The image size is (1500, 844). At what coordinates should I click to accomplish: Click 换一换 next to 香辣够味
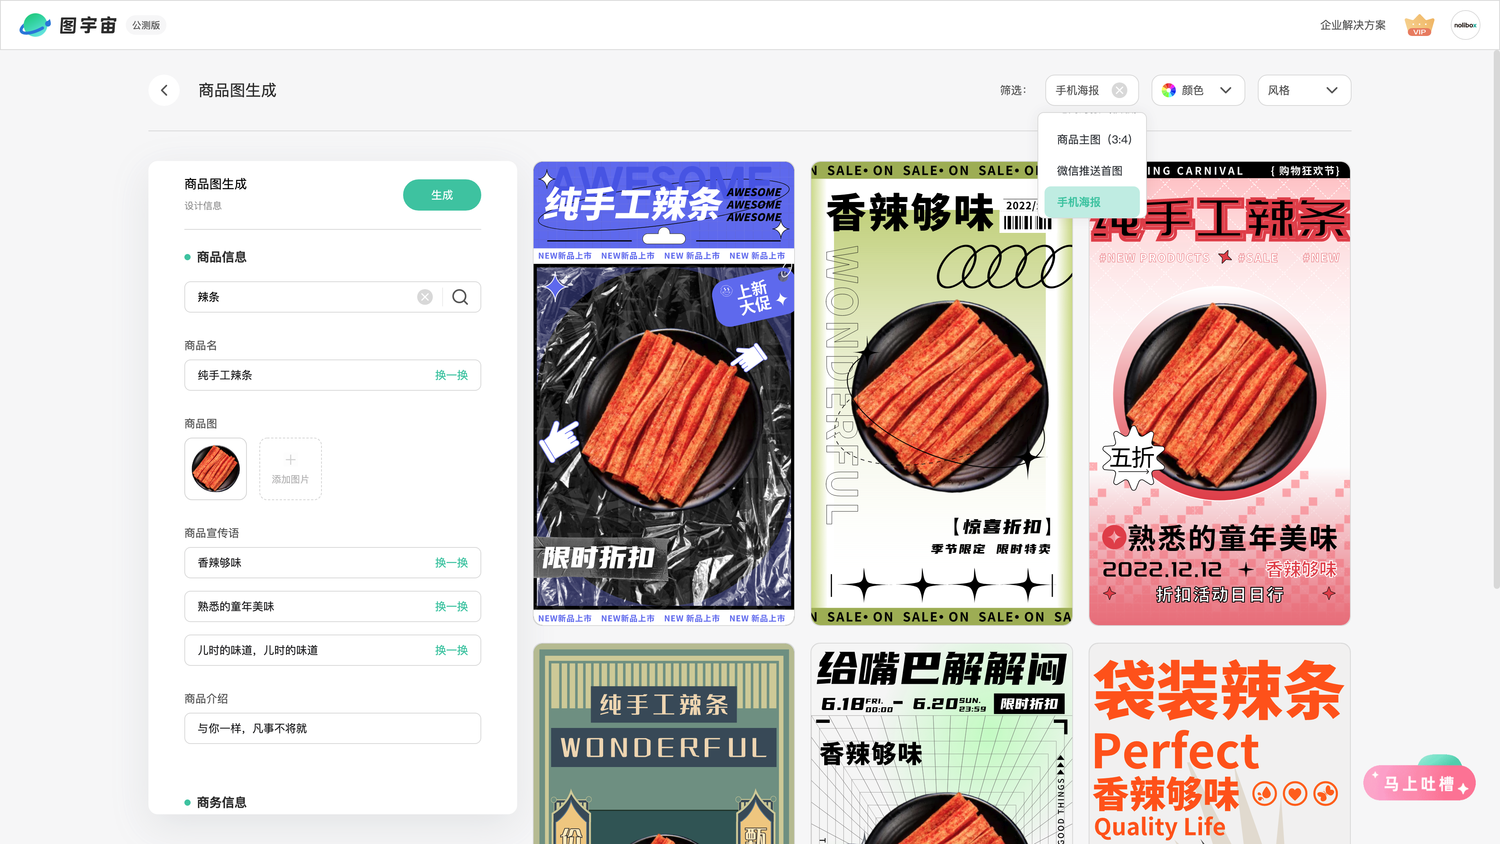coord(451,563)
